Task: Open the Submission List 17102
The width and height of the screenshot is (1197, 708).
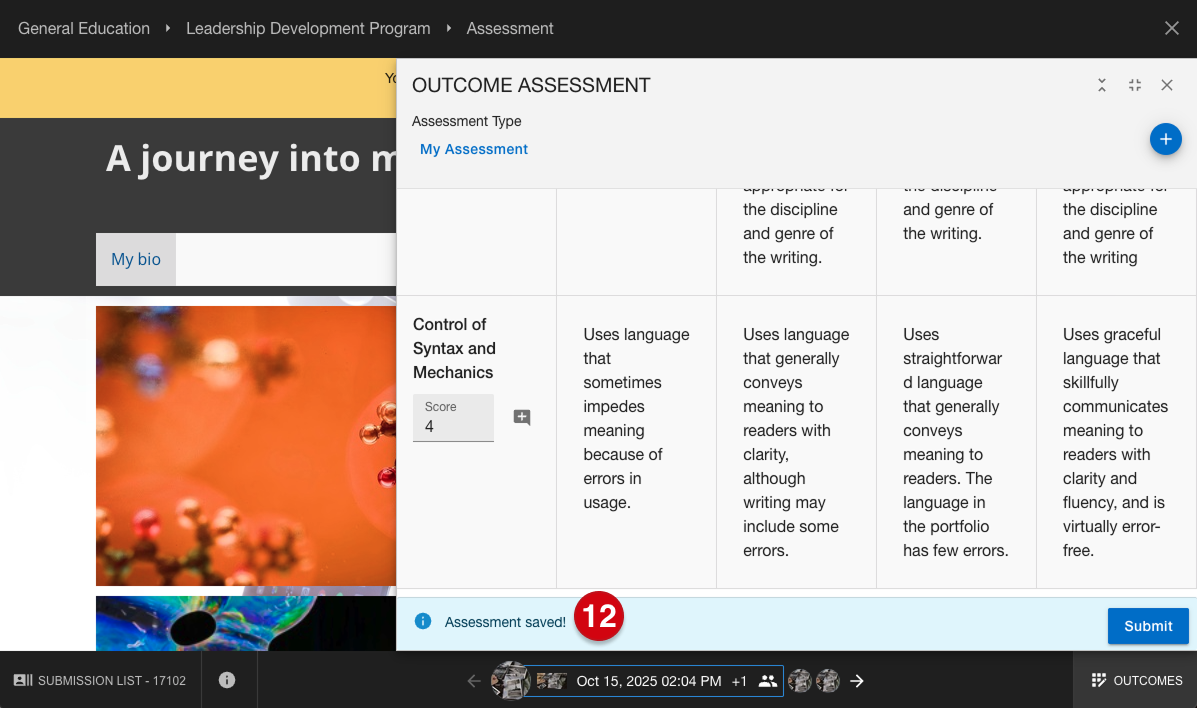Action: click(x=100, y=680)
